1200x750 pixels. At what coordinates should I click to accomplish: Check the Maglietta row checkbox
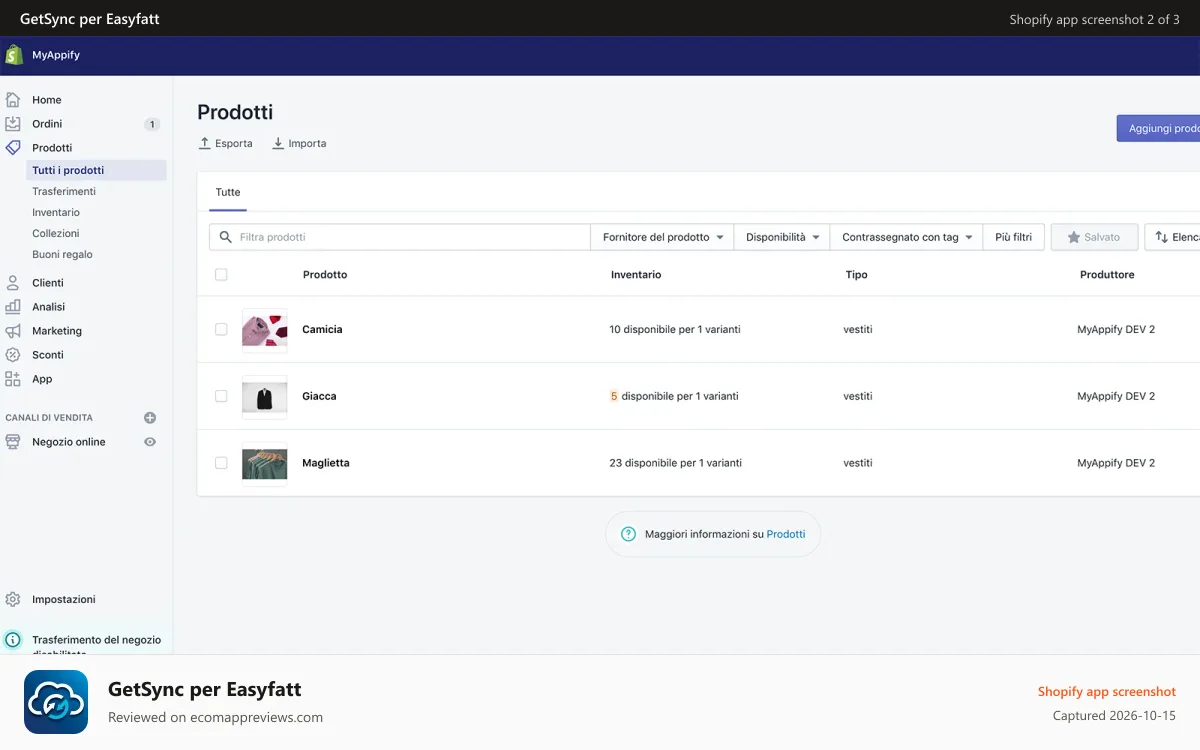coord(221,463)
